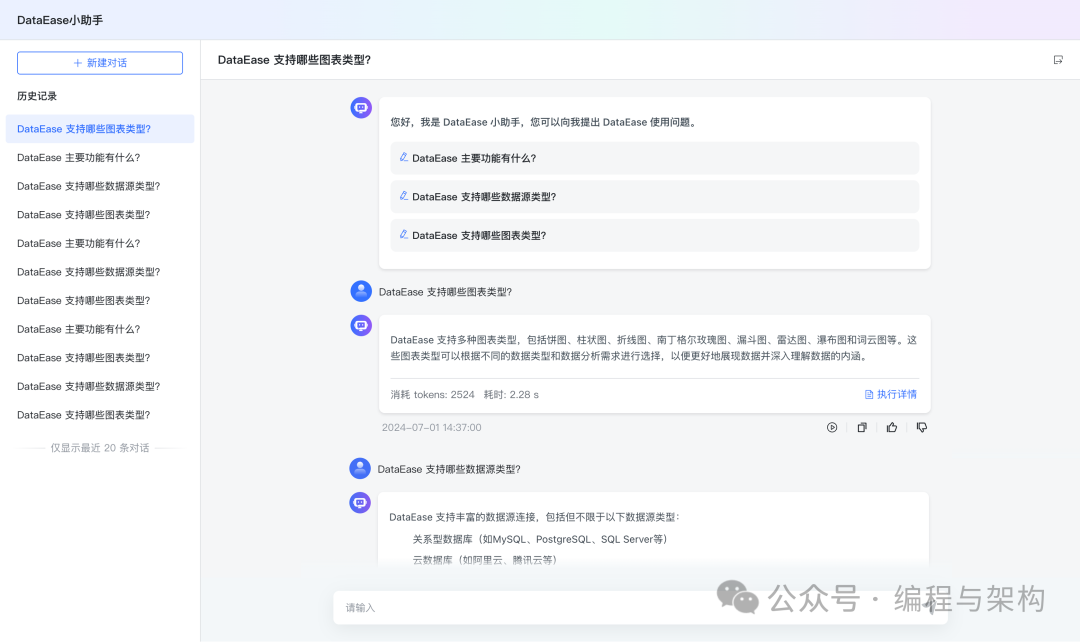Play the chart-types answer aloud
The image size is (1080, 642).
click(x=832, y=428)
